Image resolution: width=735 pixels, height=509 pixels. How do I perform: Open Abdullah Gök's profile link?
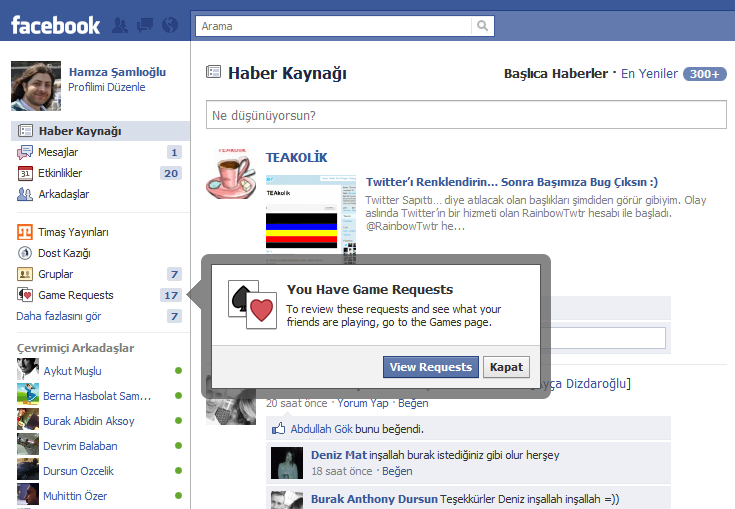[321, 429]
